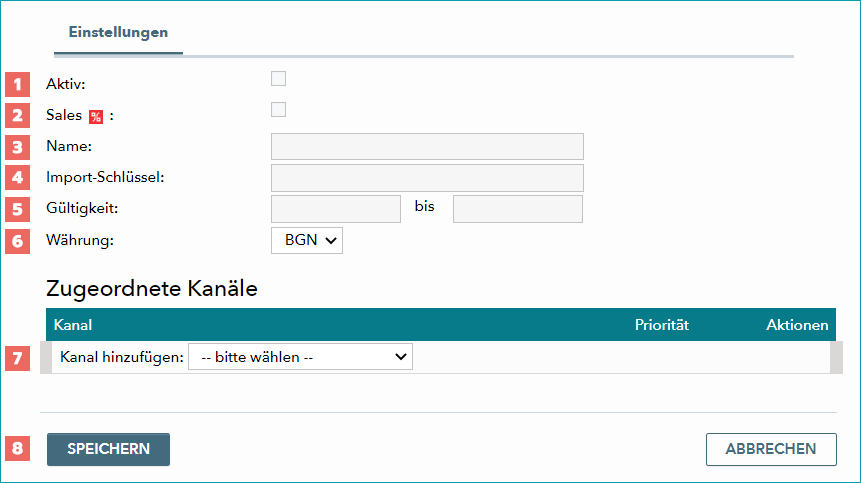The height and width of the screenshot is (483, 861).
Task: Open the Währung BGN dropdown
Action: (x=307, y=240)
